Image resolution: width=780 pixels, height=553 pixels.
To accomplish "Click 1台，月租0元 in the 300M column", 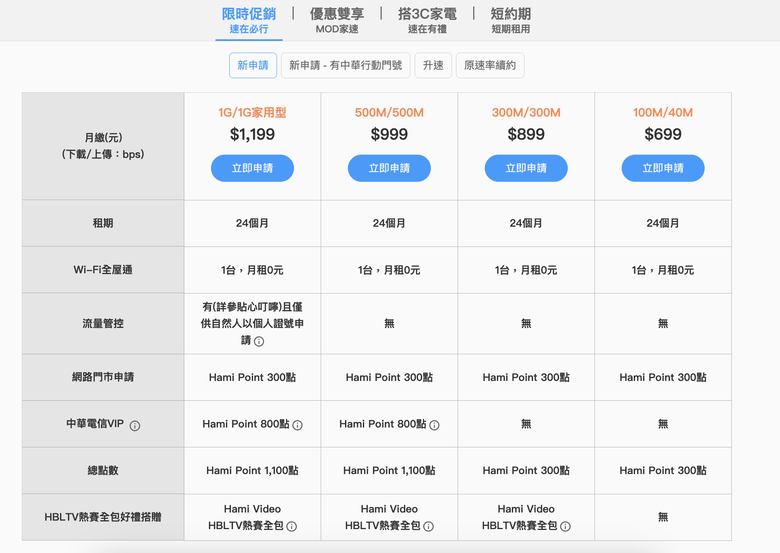I will [x=526, y=270].
